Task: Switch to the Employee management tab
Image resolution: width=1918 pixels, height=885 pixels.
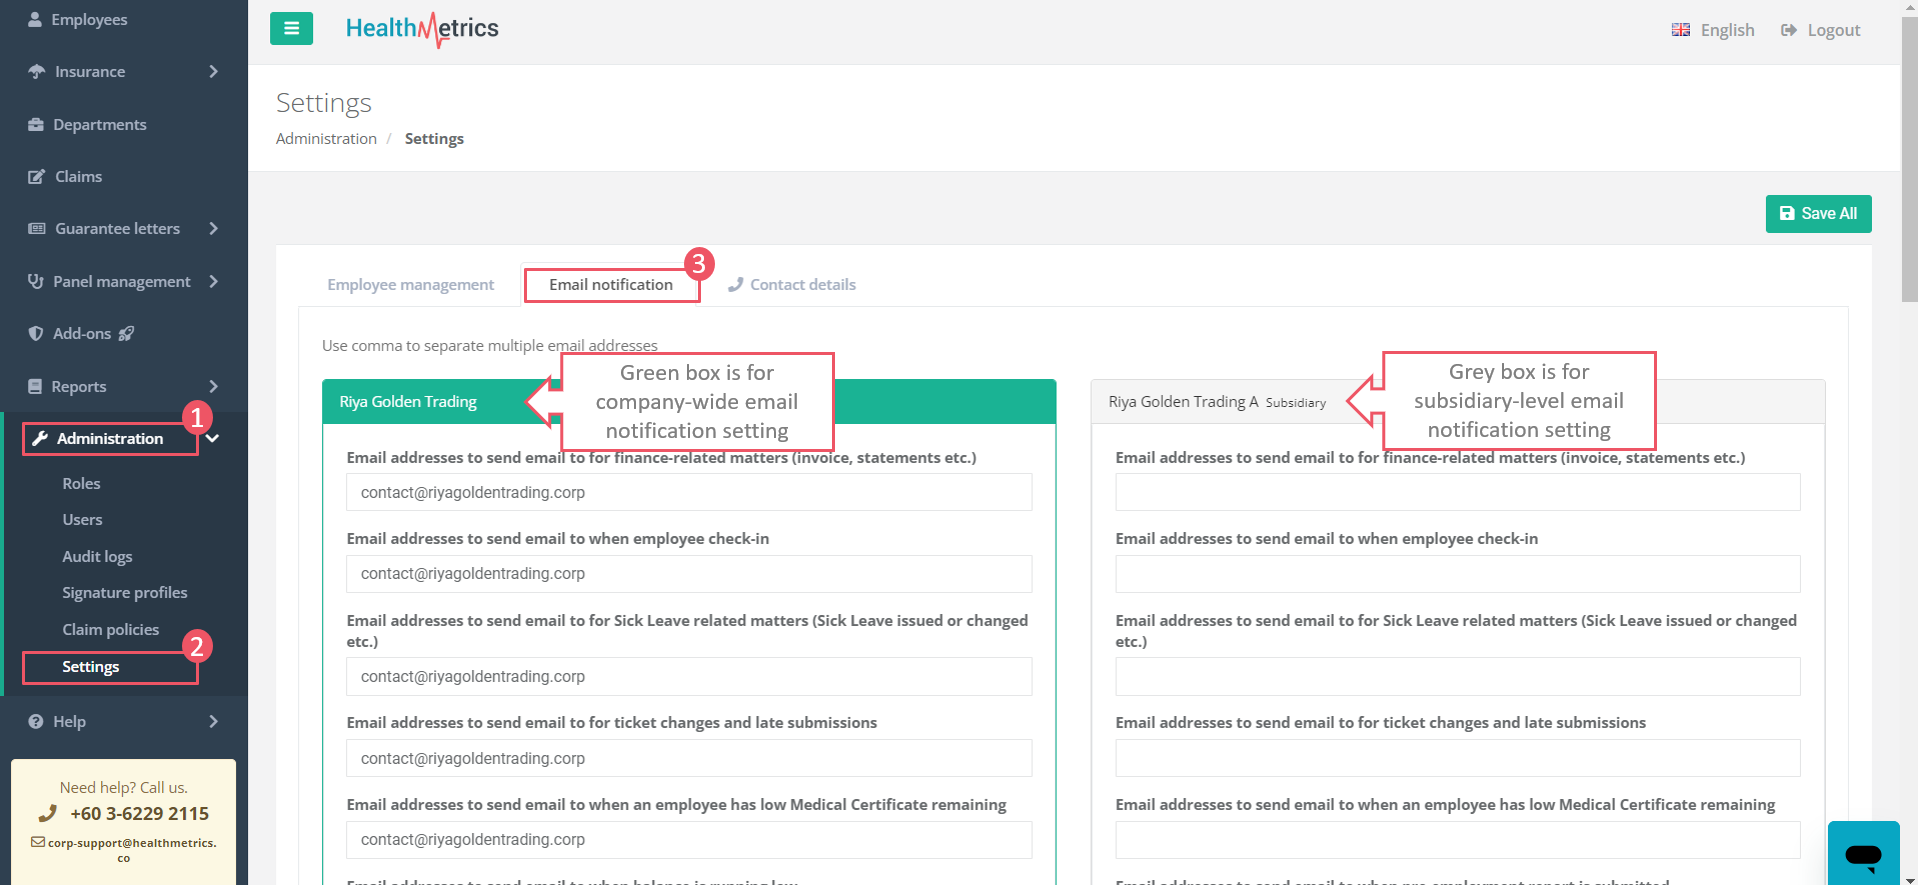Action: (x=410, y=285)
